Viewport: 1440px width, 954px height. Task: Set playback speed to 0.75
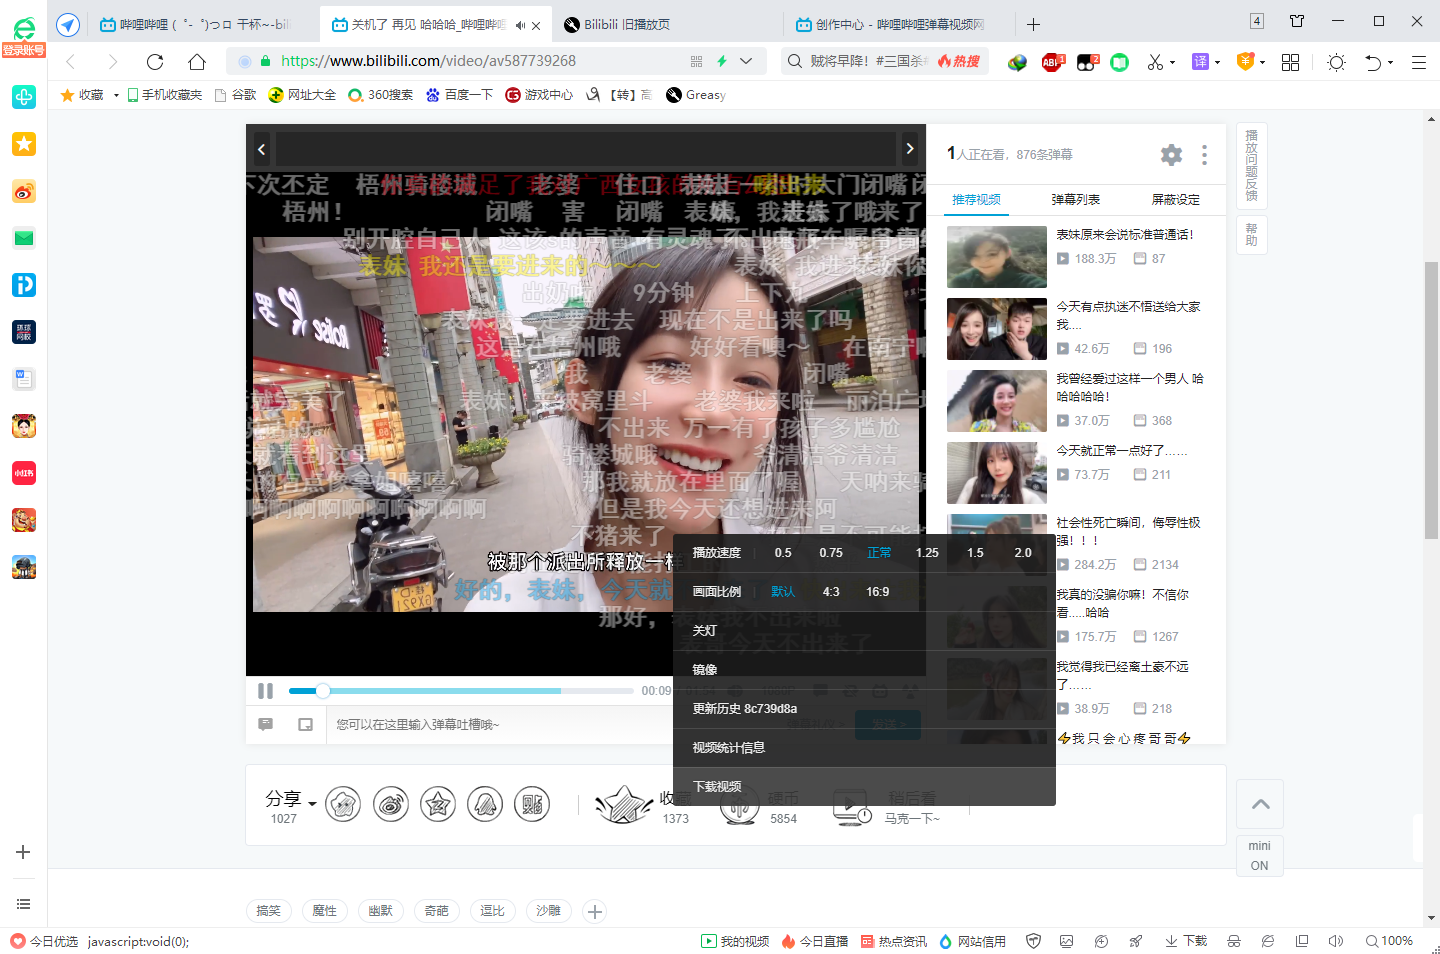click(x=831, y=553)
